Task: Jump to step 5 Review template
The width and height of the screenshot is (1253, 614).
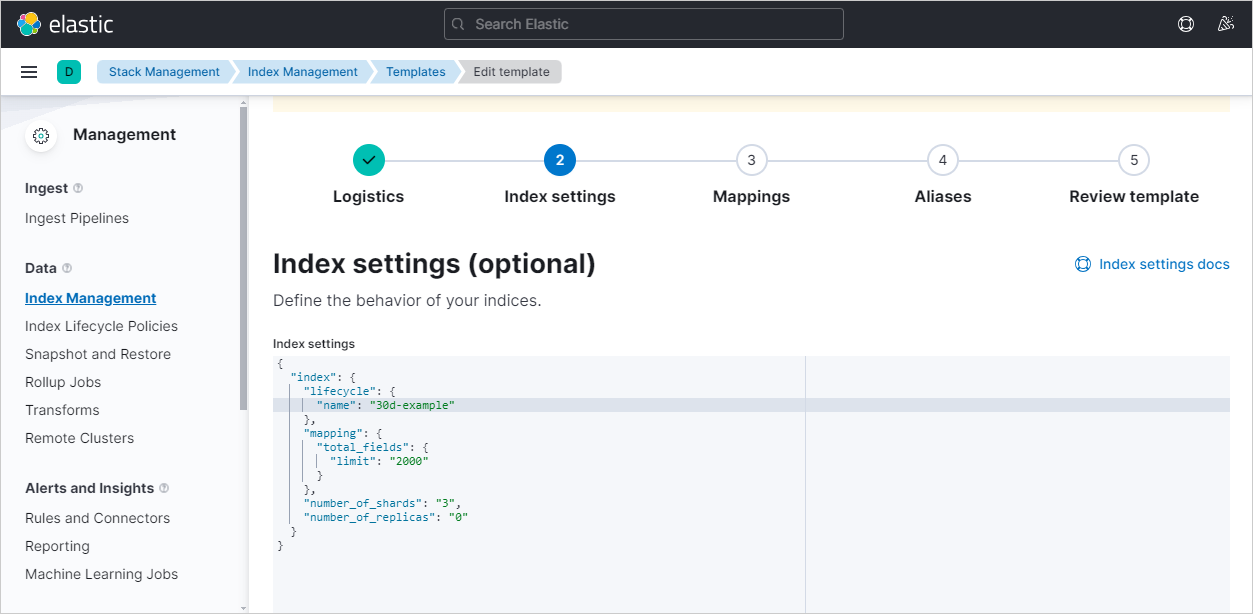Action: 1133,160
